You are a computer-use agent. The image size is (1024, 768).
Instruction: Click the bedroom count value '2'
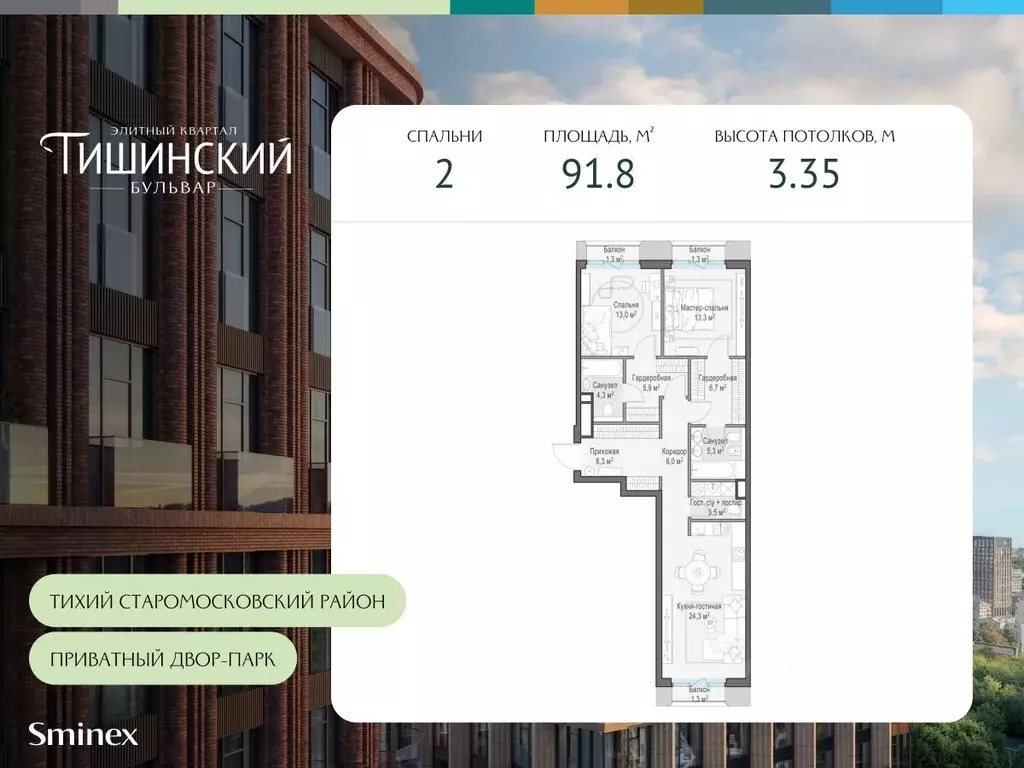pos(444,174)
